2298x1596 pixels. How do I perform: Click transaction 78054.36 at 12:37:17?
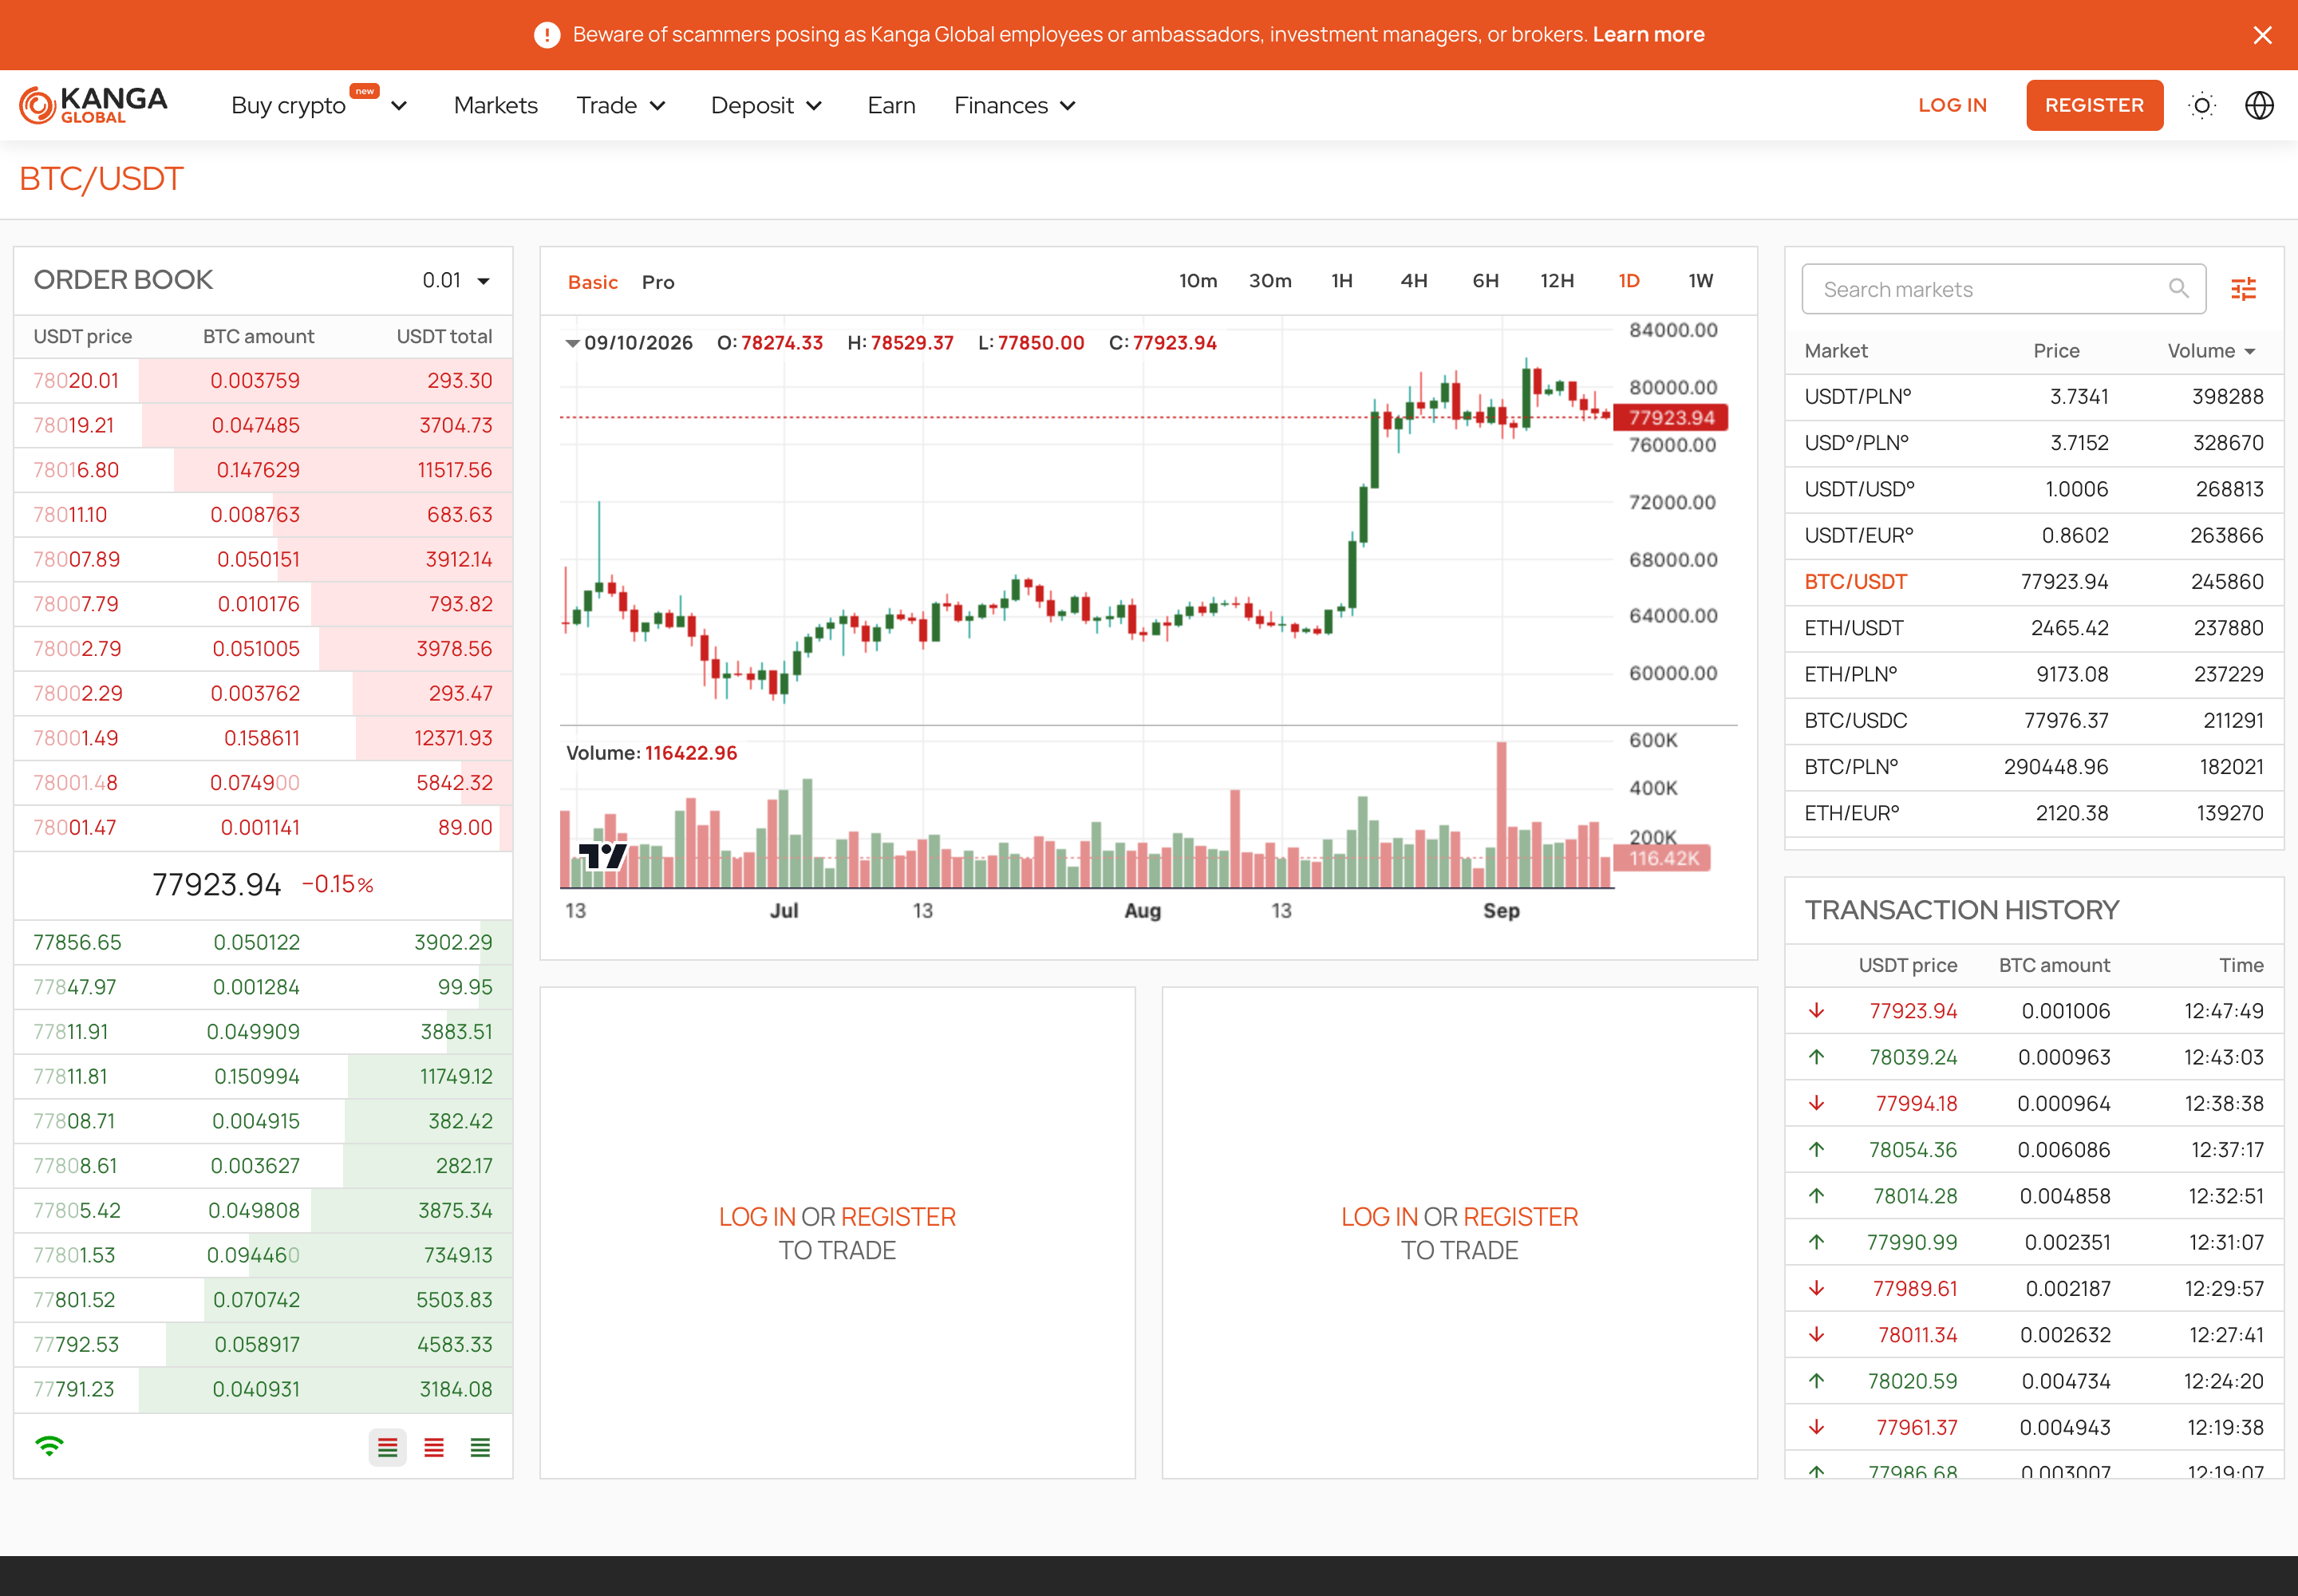click(2033, 1150)
